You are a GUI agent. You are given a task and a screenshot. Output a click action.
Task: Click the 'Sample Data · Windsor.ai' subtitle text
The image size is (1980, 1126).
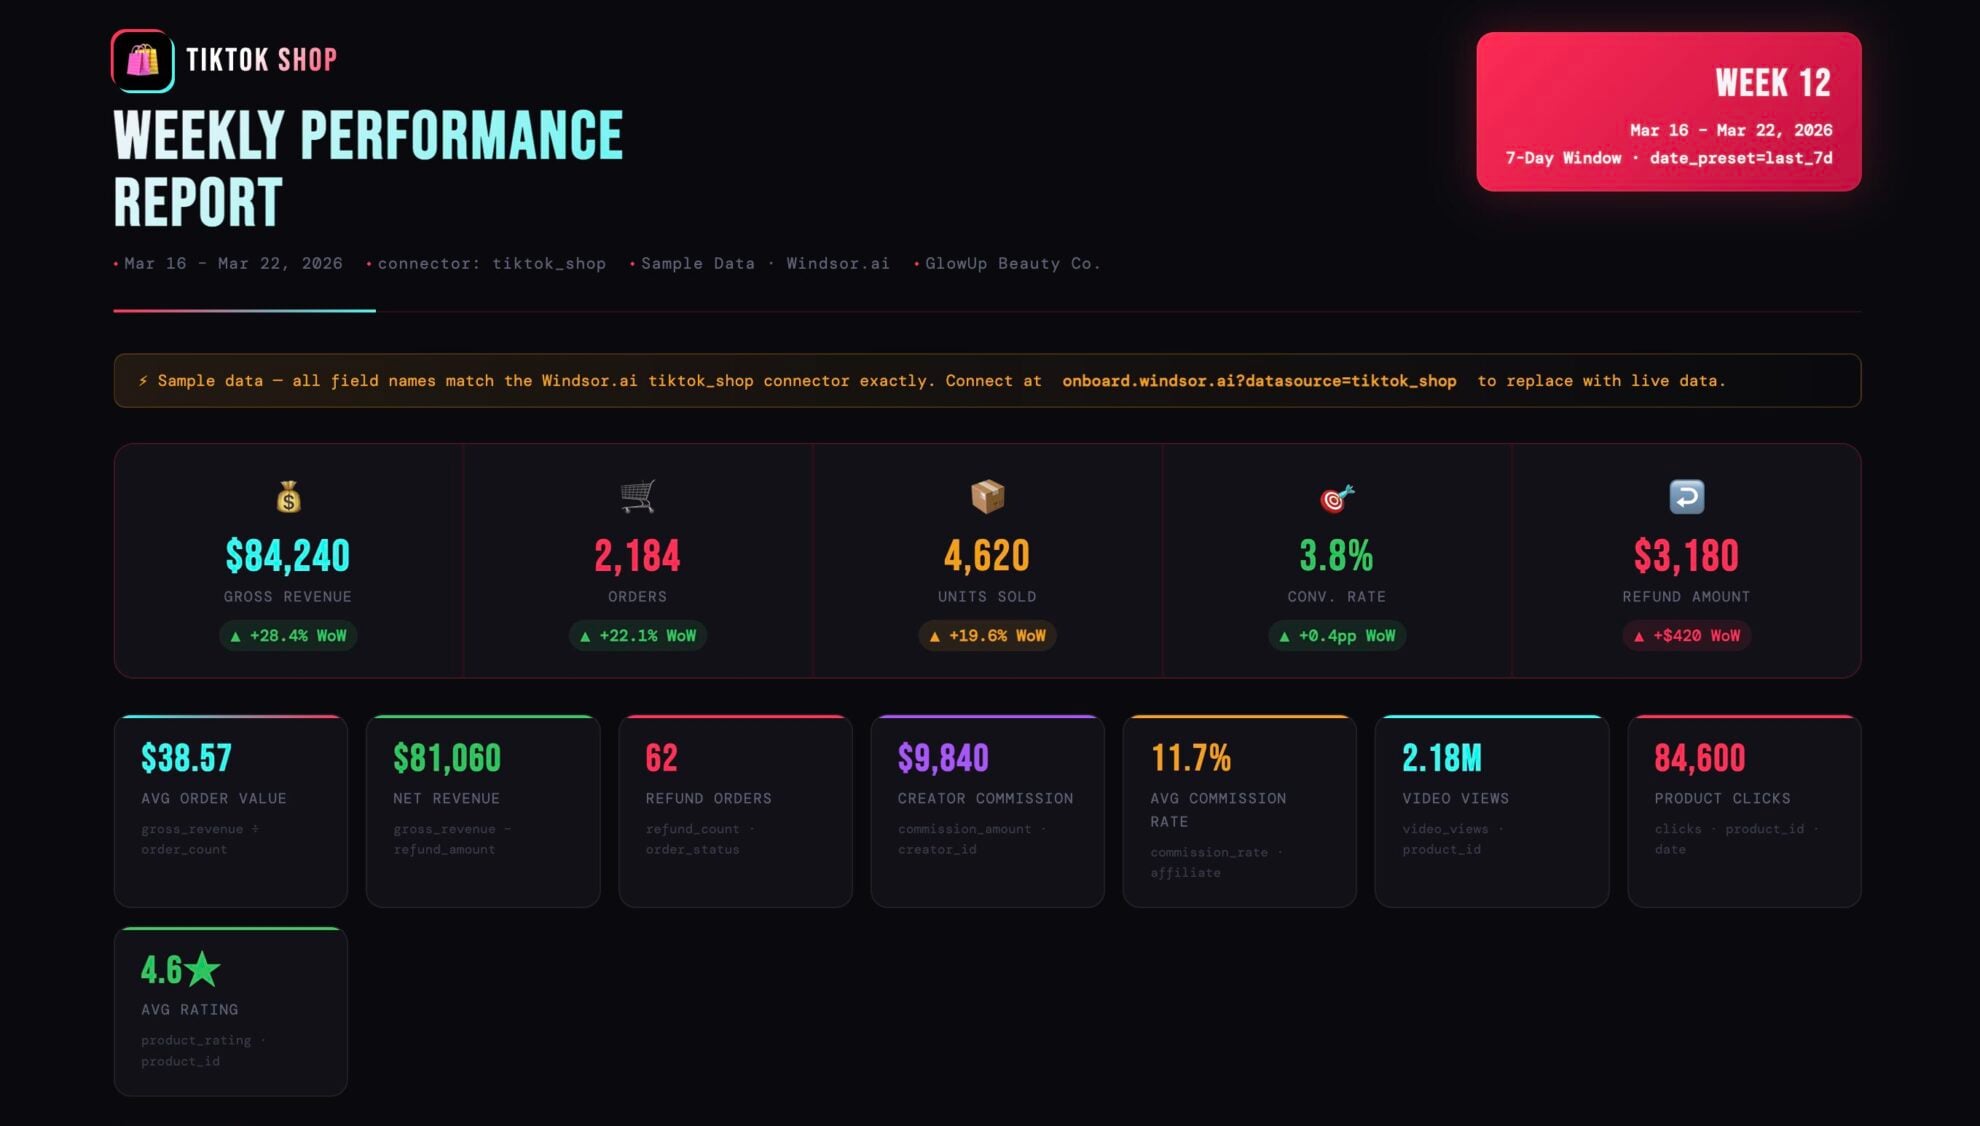pos(765,264)
